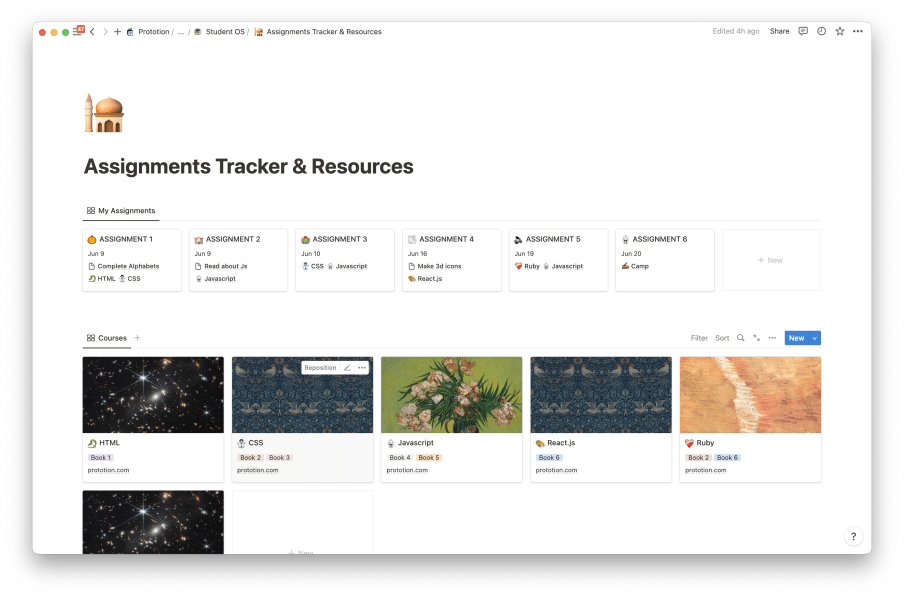Expand Courses database to full page
This screenshot has height=597, width=904.
point(756,338)
